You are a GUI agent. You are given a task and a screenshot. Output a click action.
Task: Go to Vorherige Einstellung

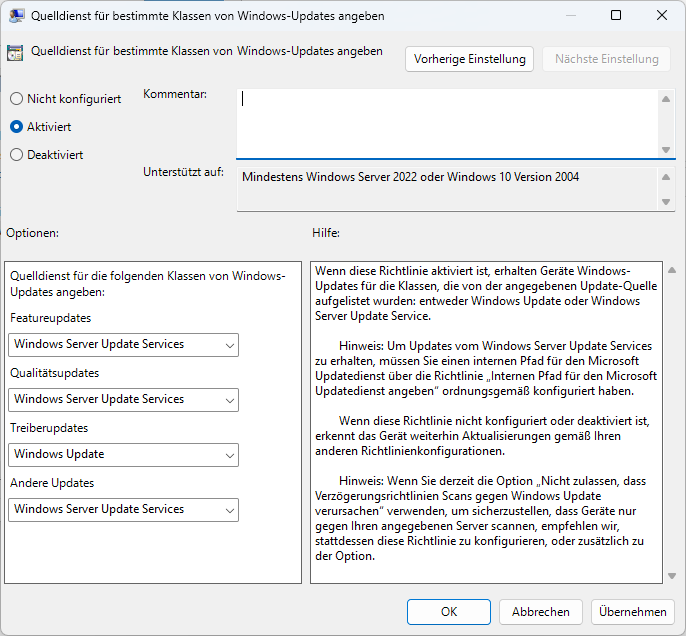click(x=469, y=59)
